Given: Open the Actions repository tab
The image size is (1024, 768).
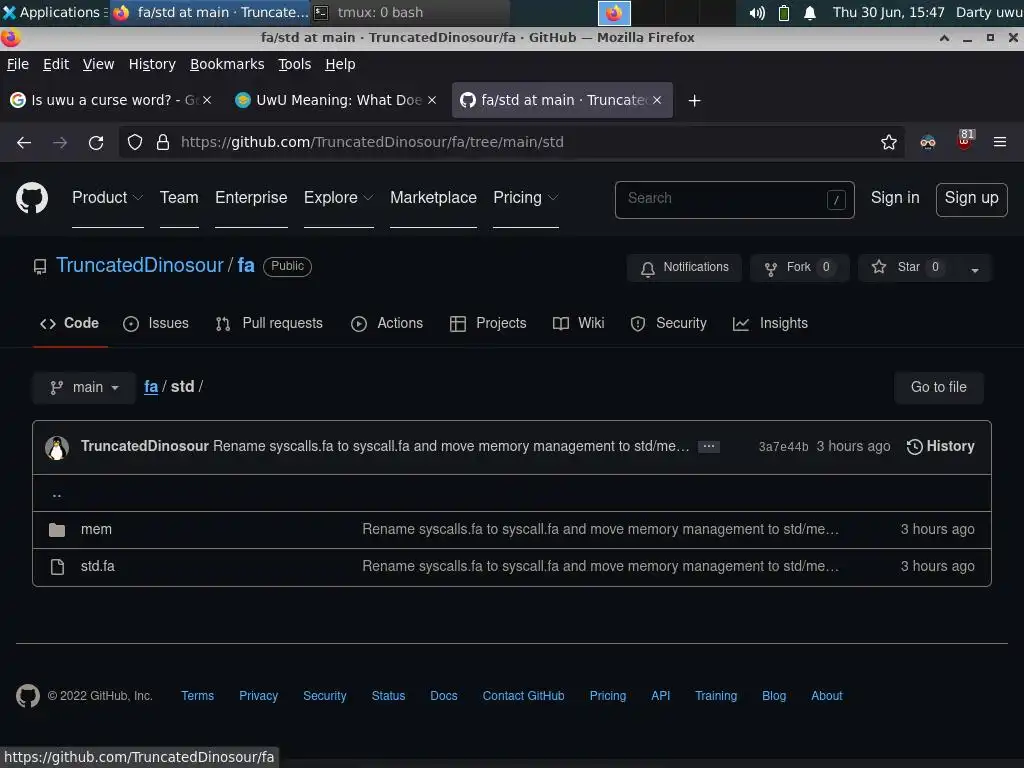Looking at the screenshot, I should pyautogui.click(x=387, y=324).
